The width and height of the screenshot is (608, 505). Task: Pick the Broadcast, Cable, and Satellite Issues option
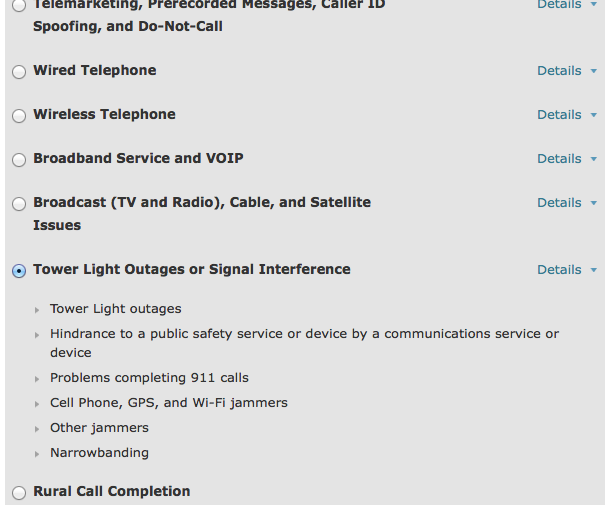tap(19, 204)
